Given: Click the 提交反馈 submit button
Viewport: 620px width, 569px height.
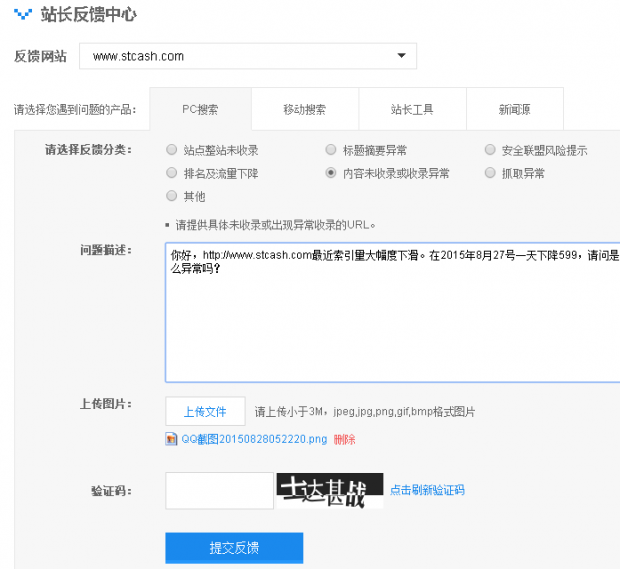Looking at the screenshot, I should point(234,548).
